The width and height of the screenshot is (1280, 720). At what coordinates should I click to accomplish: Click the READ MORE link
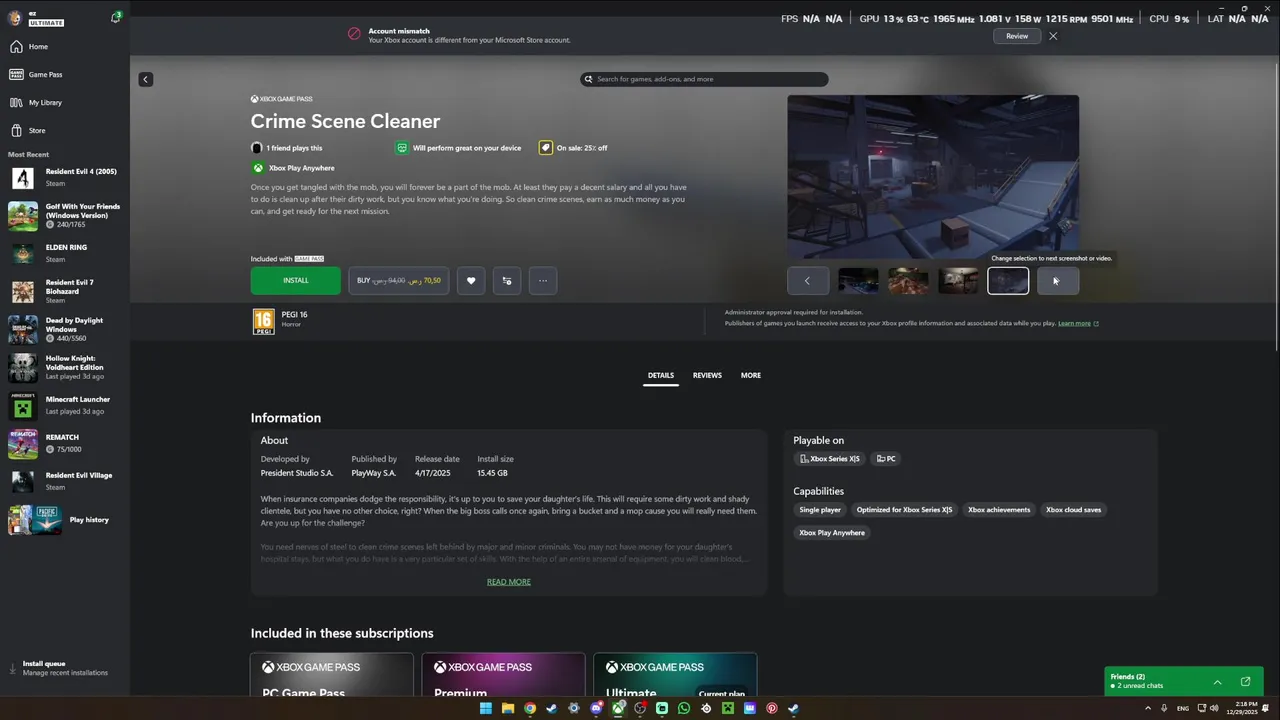tap(509, 582)
